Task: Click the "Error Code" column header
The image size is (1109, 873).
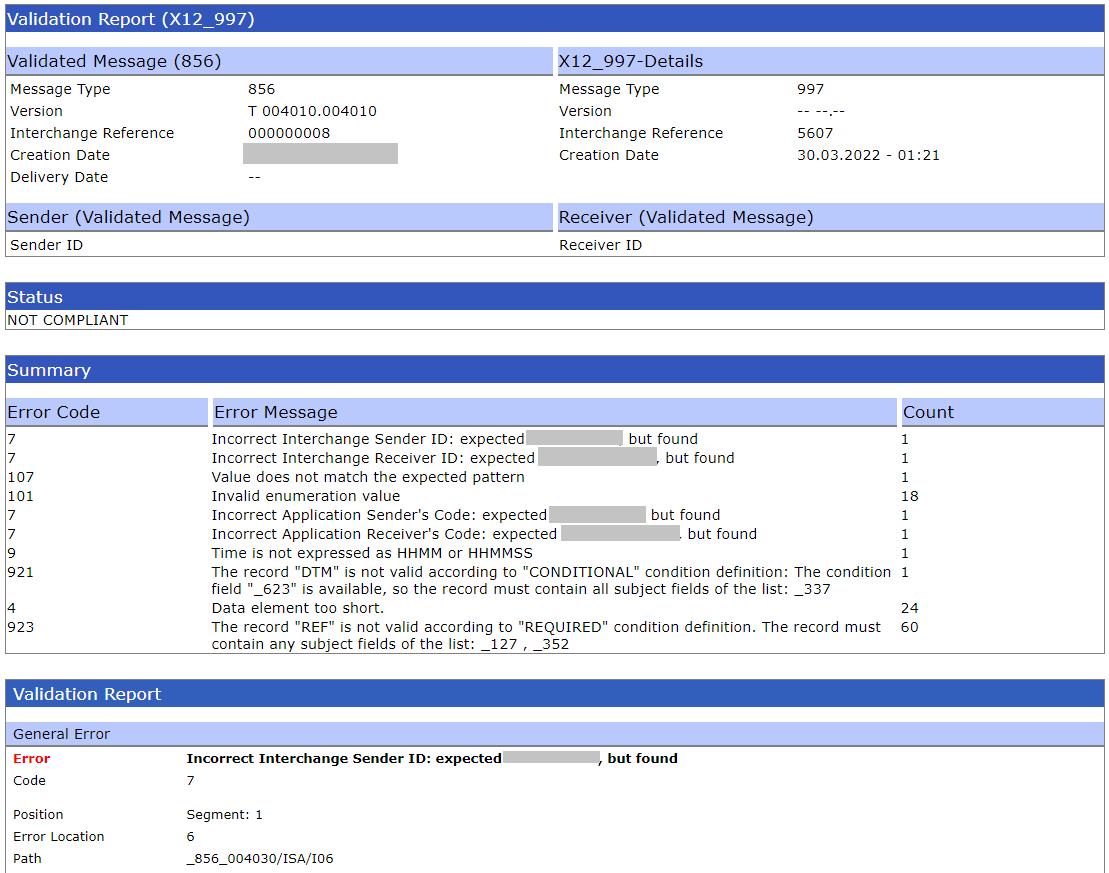Action: point(54,412)
